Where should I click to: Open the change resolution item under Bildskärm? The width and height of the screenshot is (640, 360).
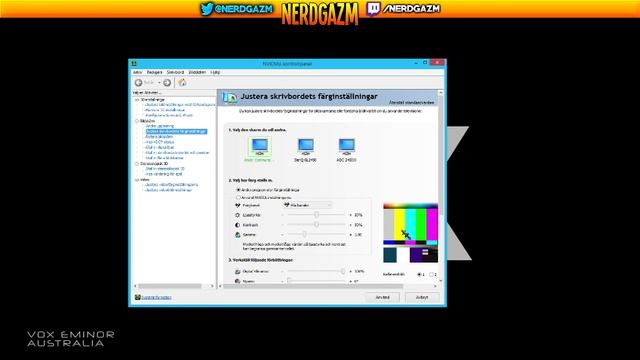click(x=160, y=126)
